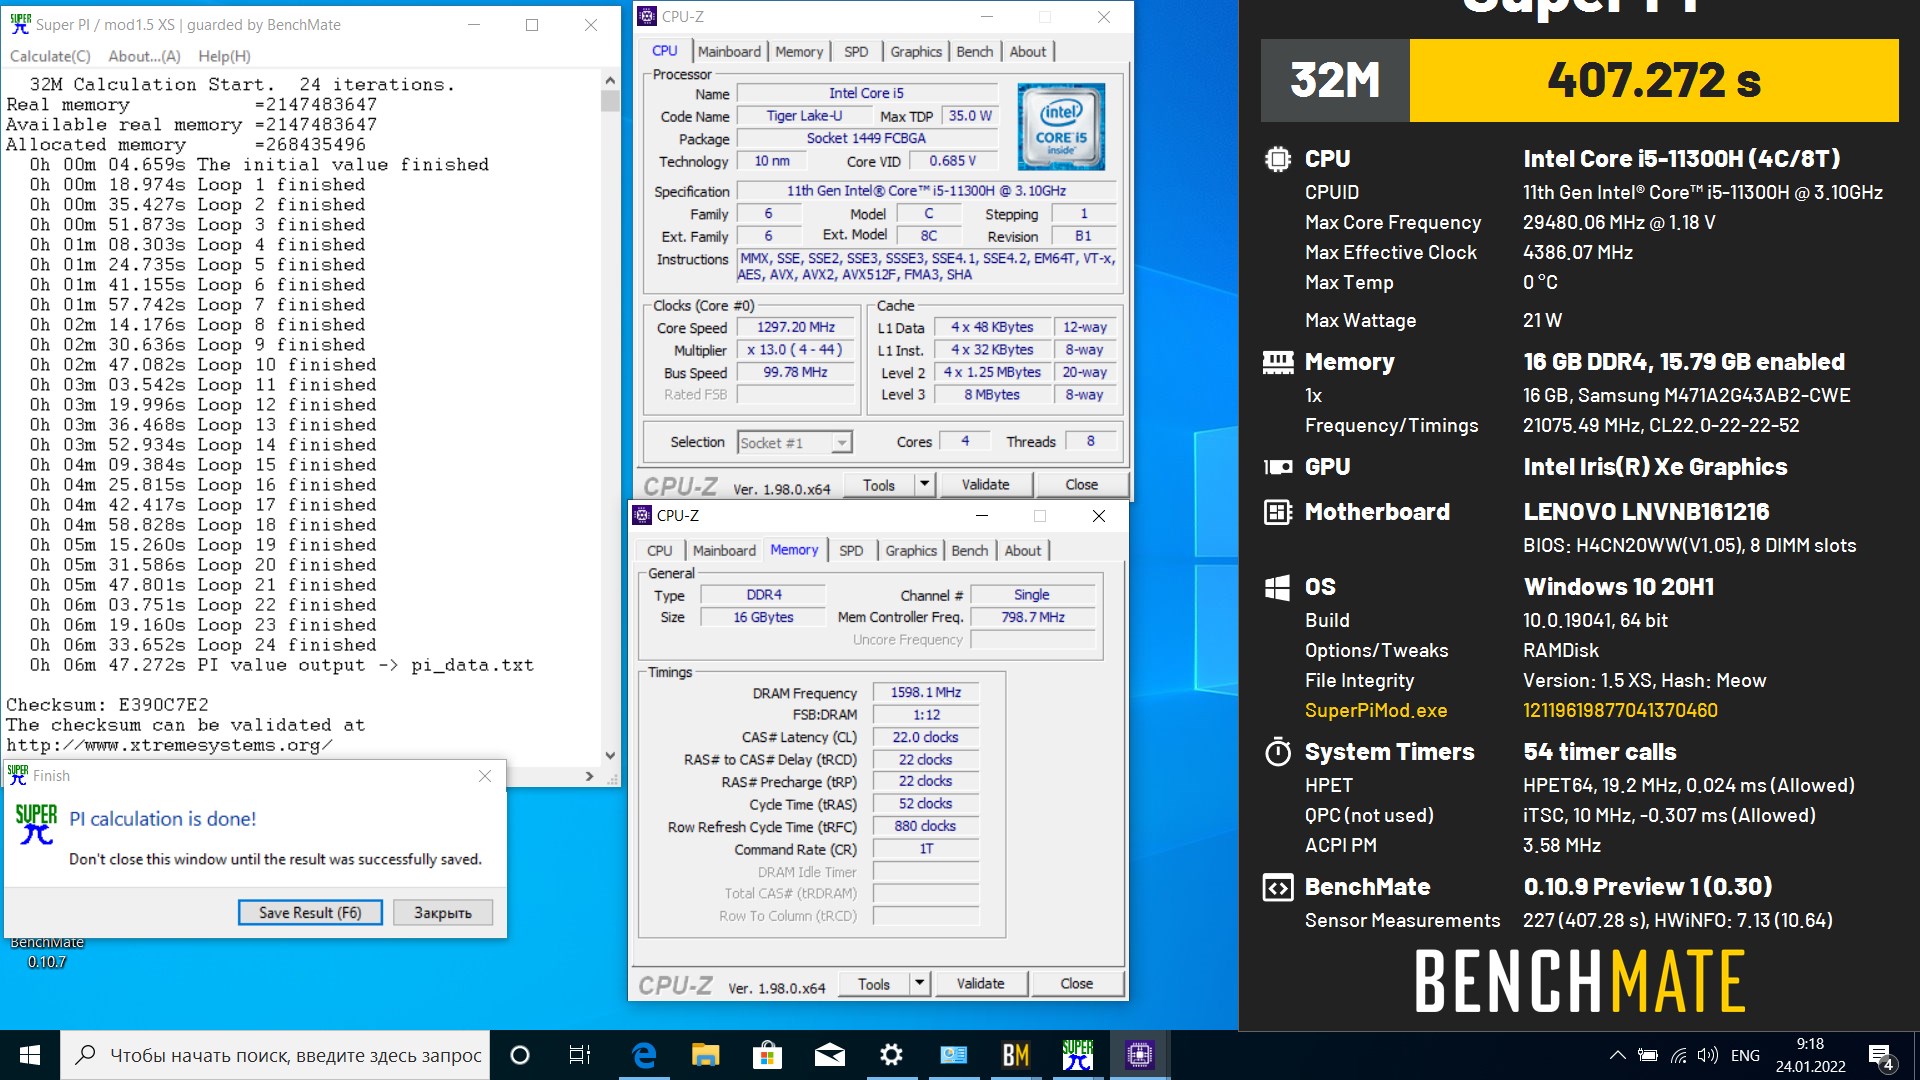The height and width of the screenshot is (1080, 1920).
Task: Switch to CPU tab in bottom CPU-Z
Action: (660, 550)
